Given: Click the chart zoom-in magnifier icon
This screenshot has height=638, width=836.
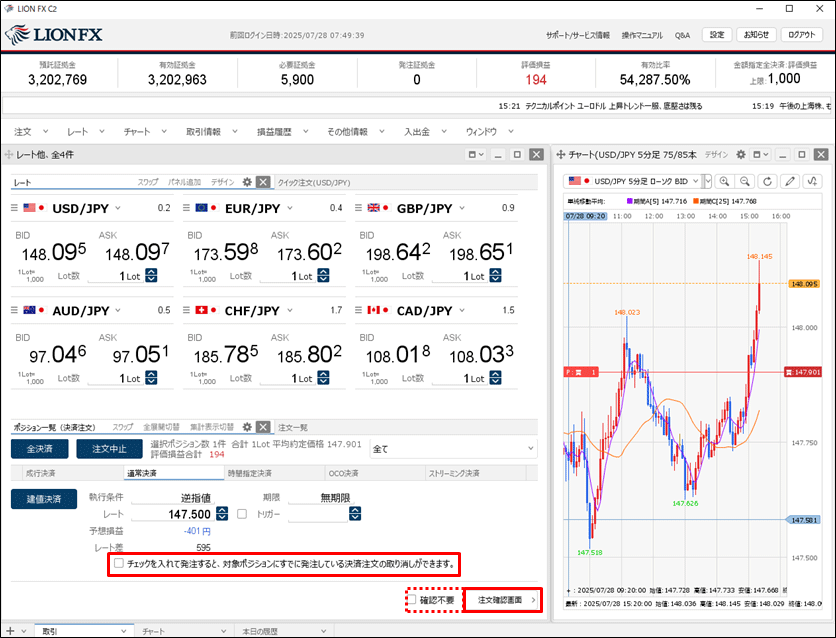Looking at the screenshot, I should point(725,181).
